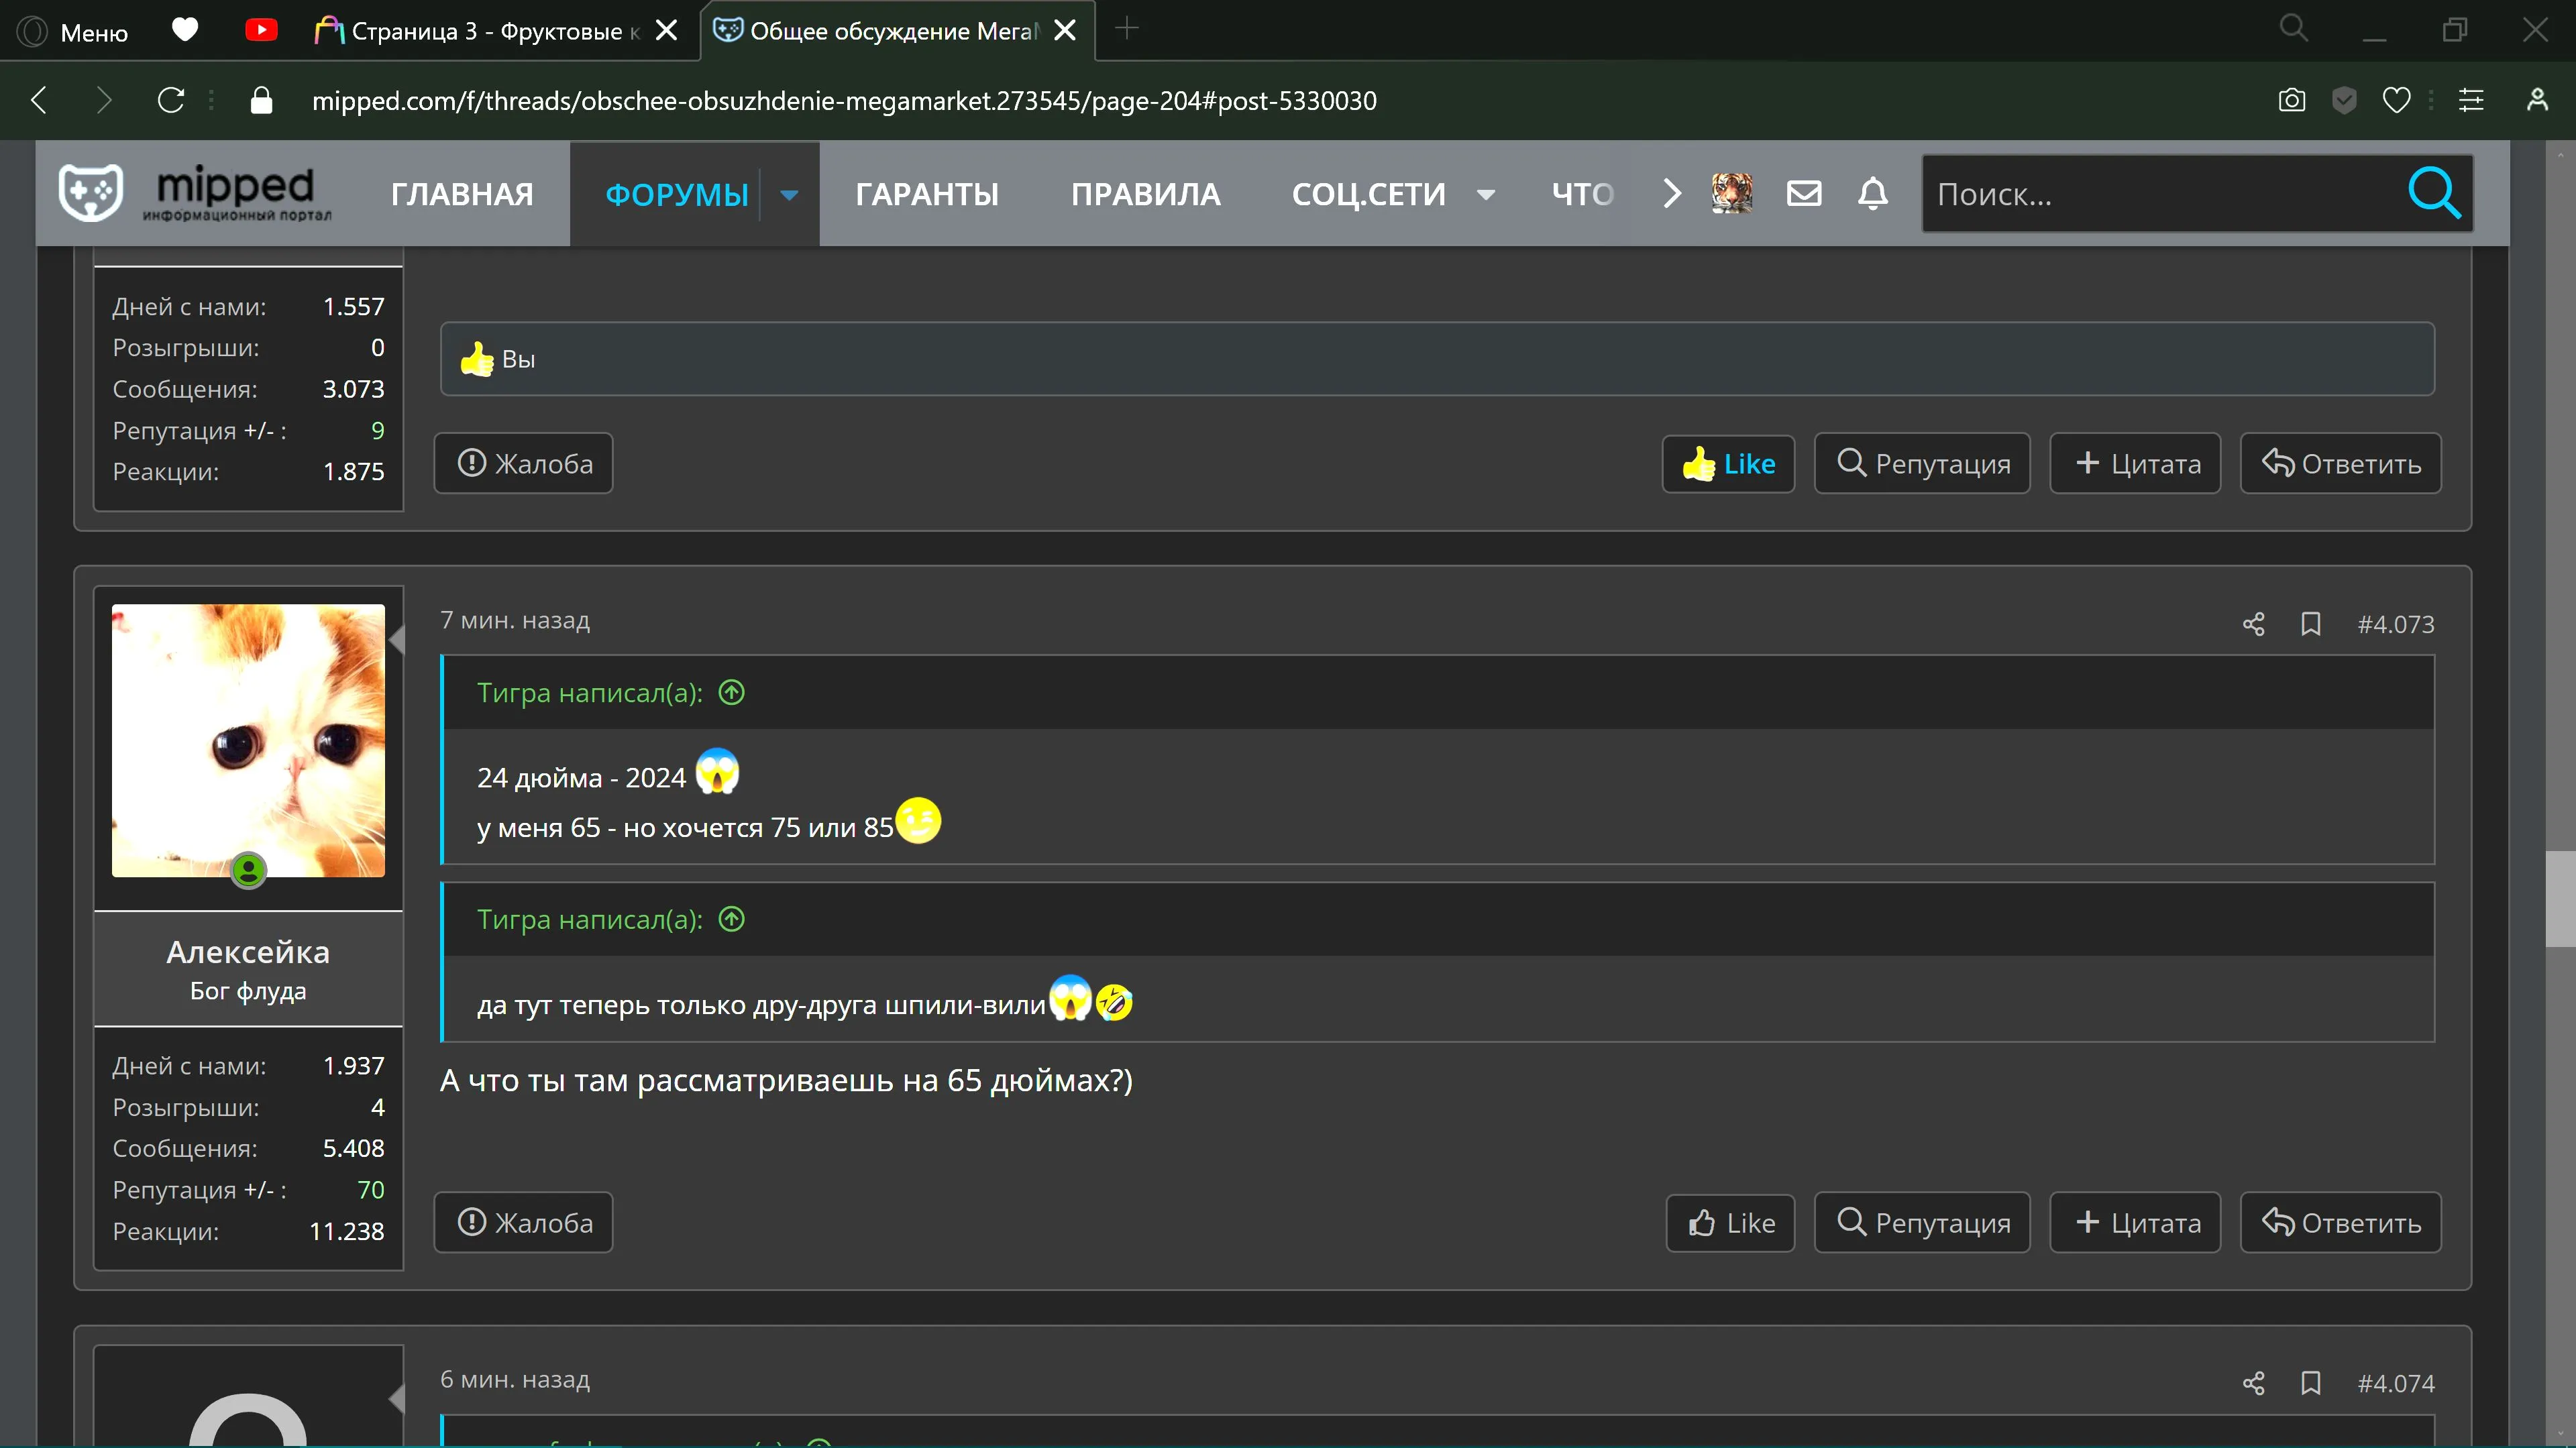Click the mipped logo
This screenshot has width=2576, height=1448.
click(195, 192)
